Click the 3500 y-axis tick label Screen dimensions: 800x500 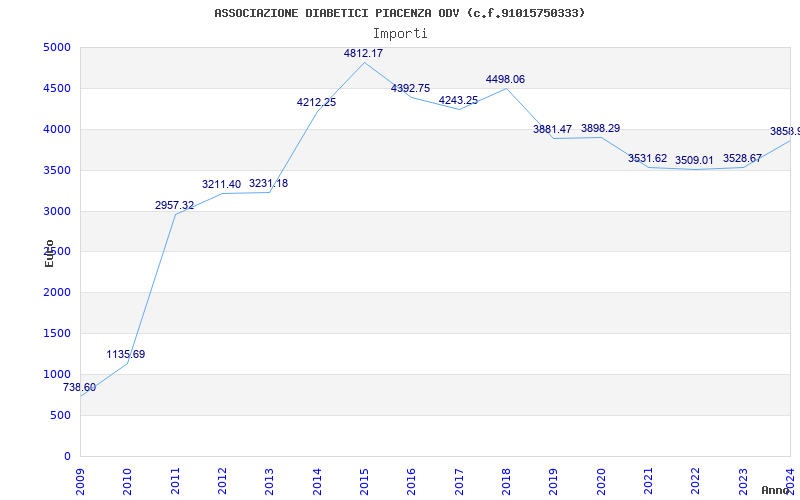point(57,170)
